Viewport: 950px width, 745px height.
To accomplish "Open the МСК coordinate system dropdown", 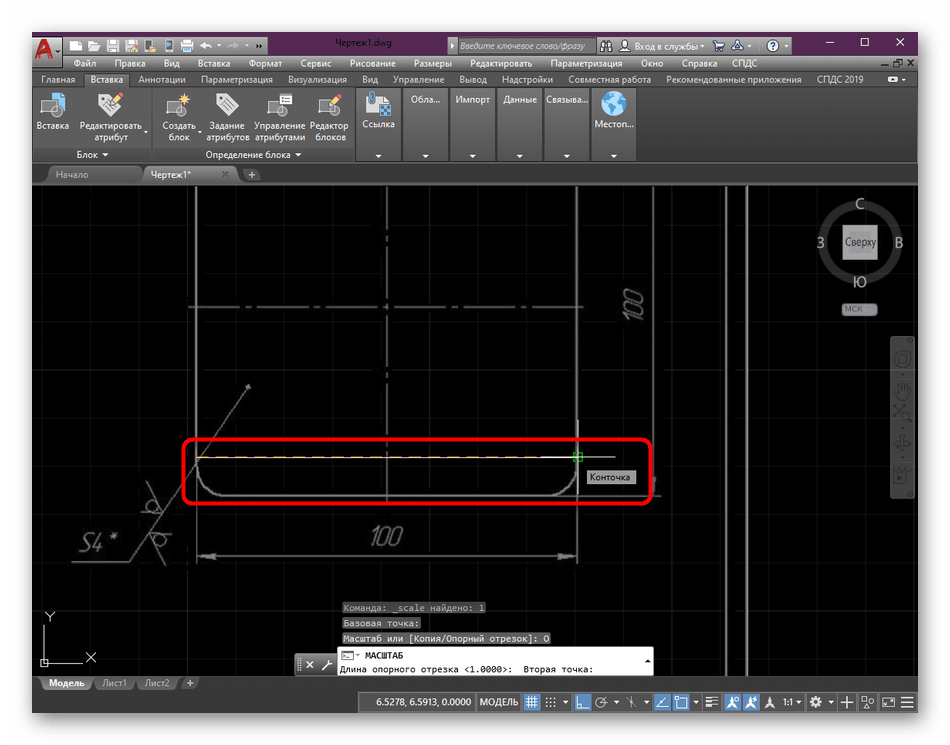I will pyautogui.click(x=859, y=309).
